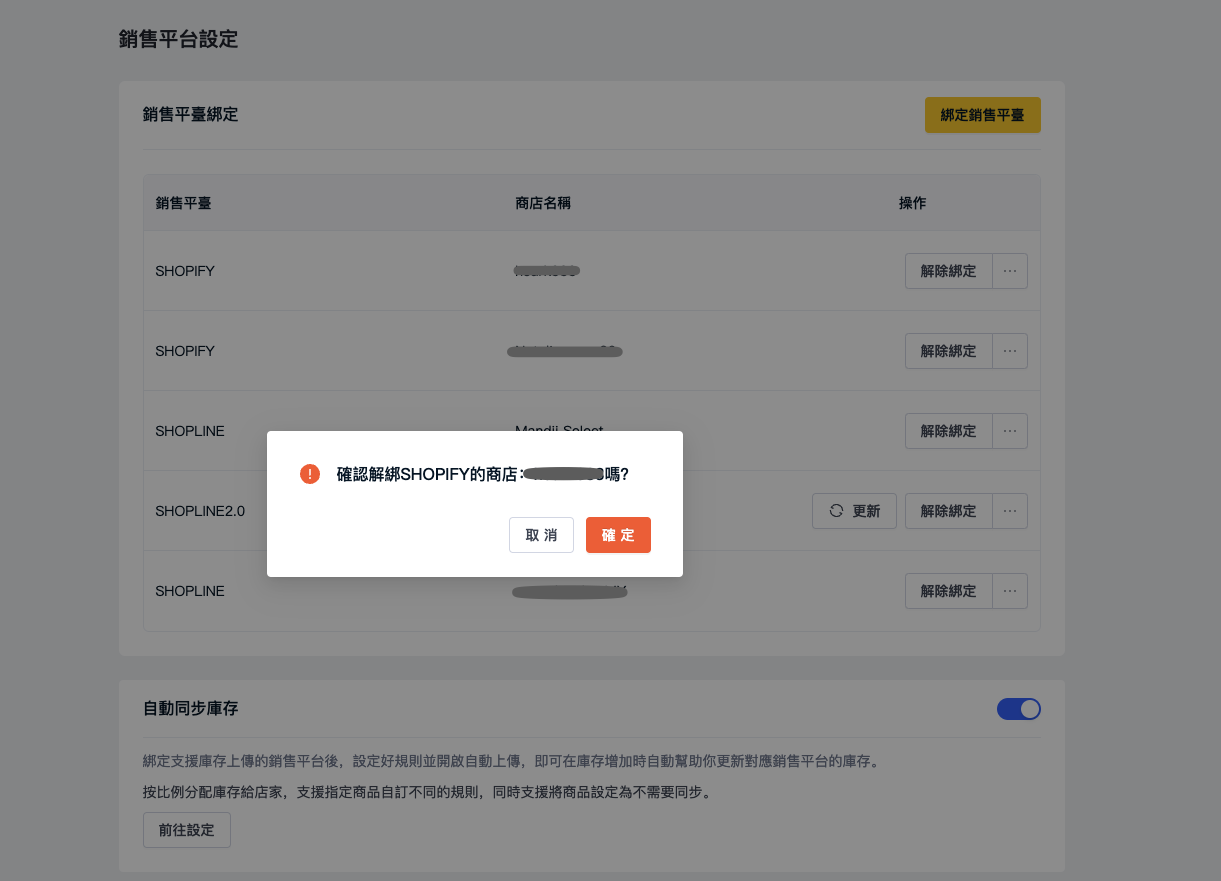Toggle the 自動同步庫存 switch
This screenshot has height=881, width=1221.
tap(1019, 709)
